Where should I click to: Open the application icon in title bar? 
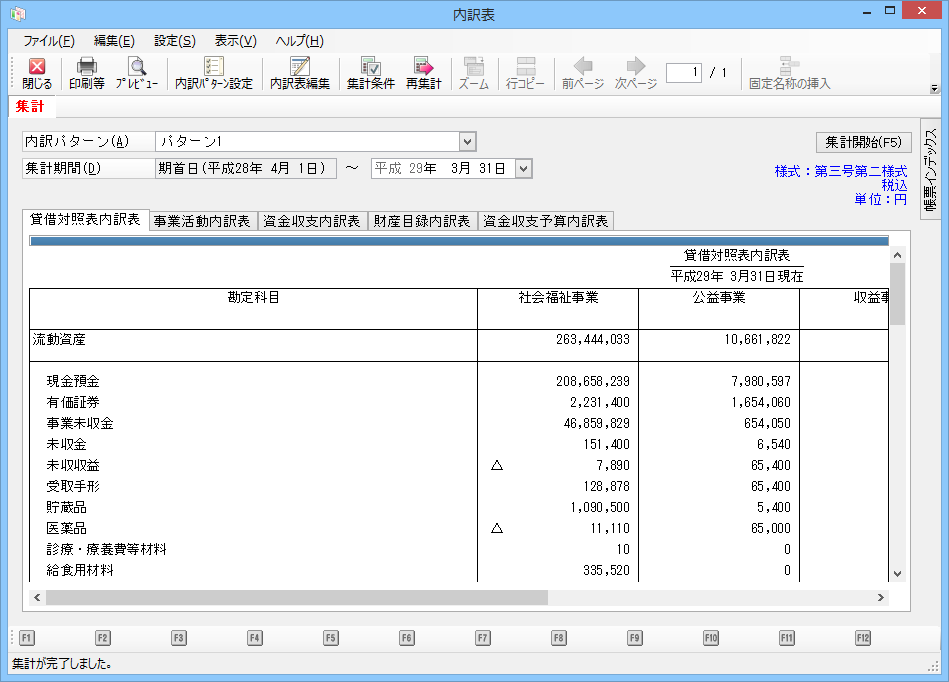(x=17, y=14)
